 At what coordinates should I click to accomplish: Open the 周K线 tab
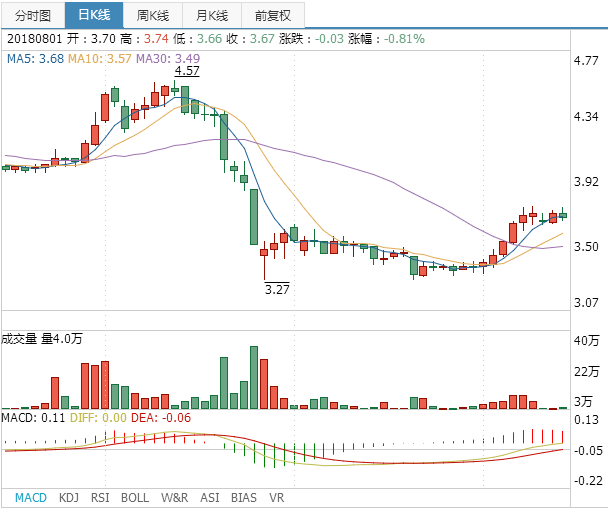(x=153, y=15)
